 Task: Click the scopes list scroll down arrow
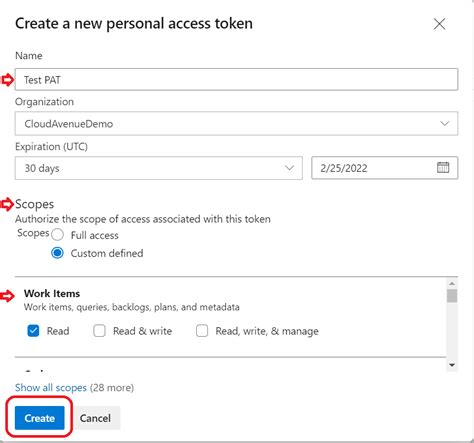tap(452, 365)
